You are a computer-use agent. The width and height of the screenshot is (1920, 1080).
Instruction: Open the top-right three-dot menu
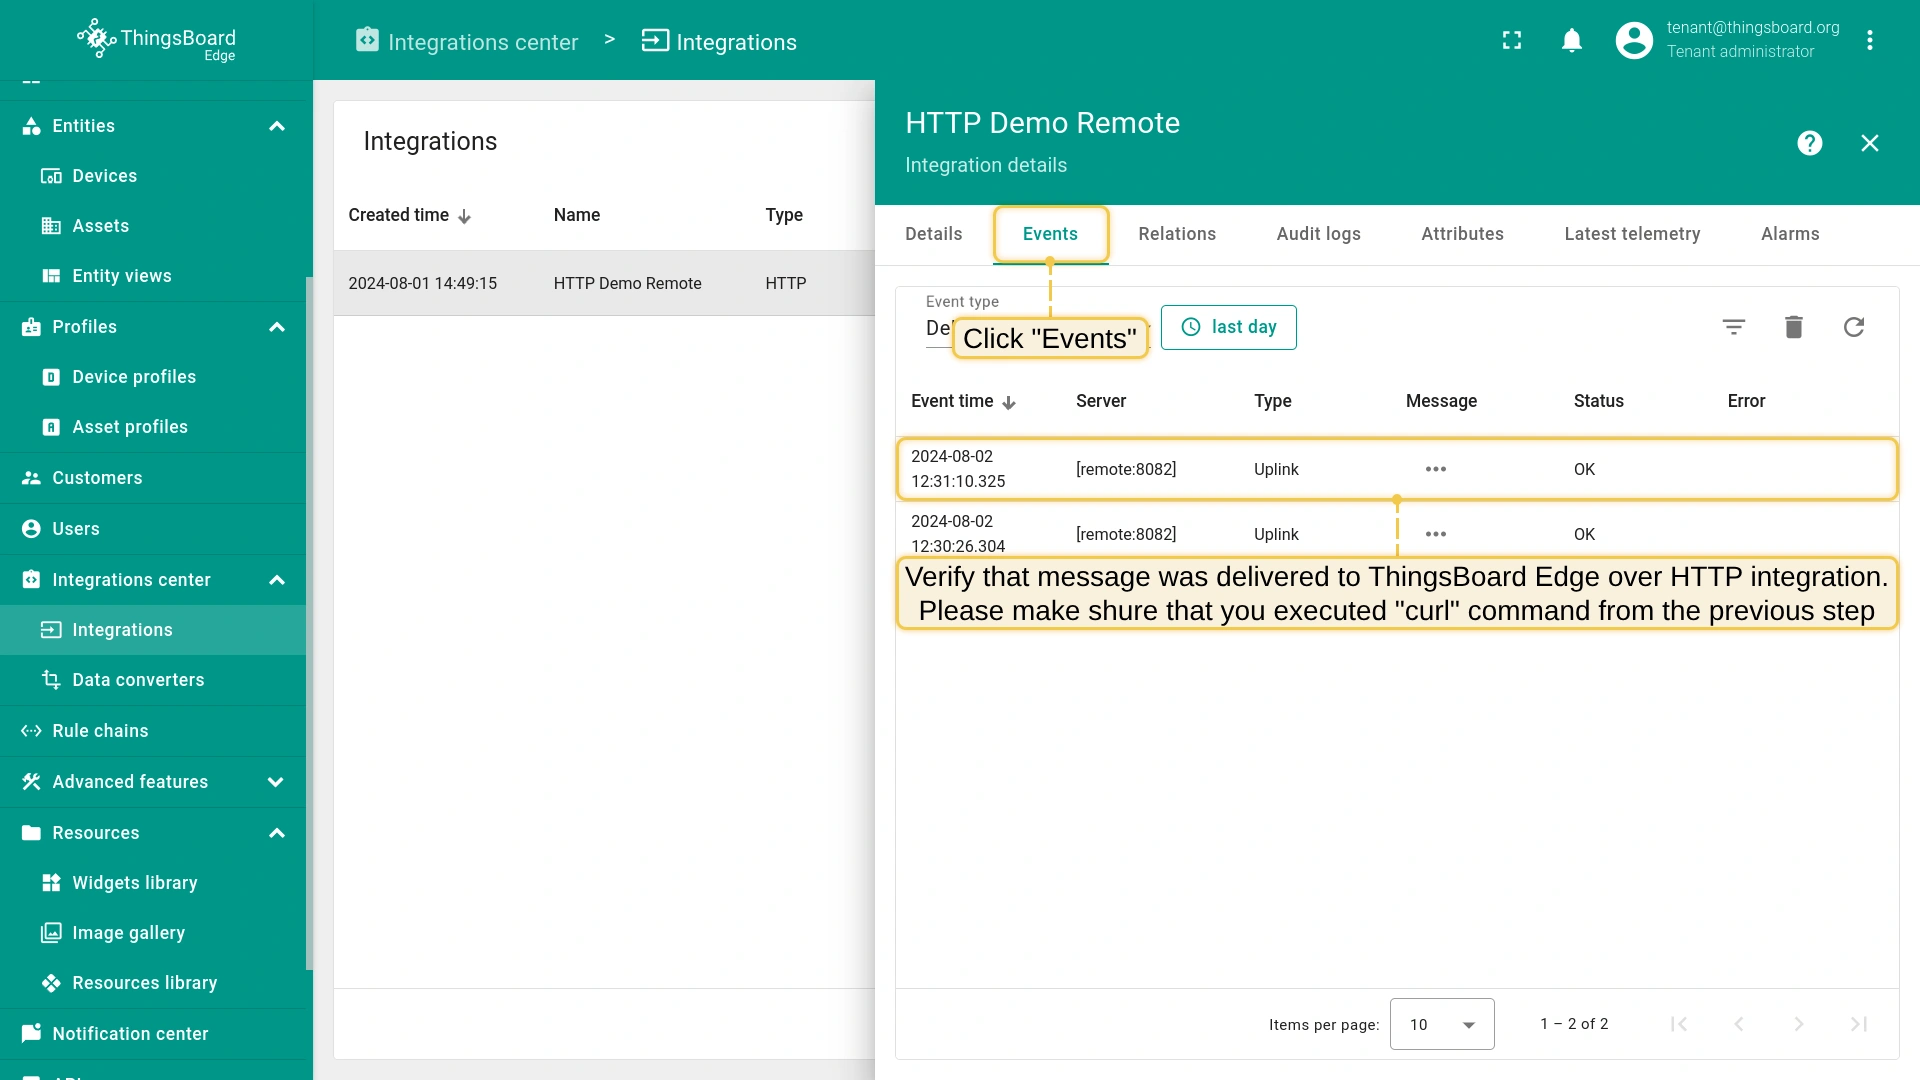point(1869,41)
